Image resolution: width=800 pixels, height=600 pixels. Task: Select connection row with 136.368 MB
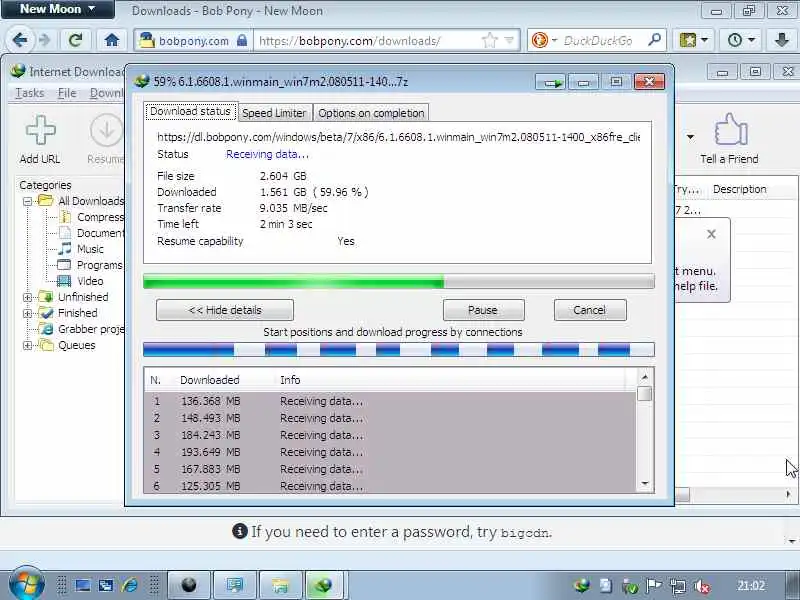point(390,402)
